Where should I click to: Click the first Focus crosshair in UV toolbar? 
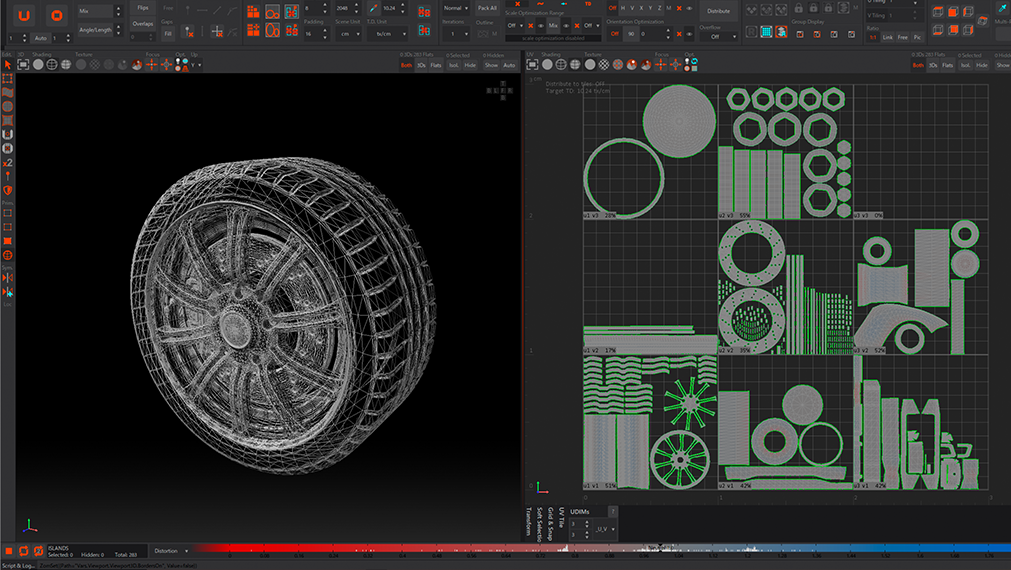click(661, 64)
